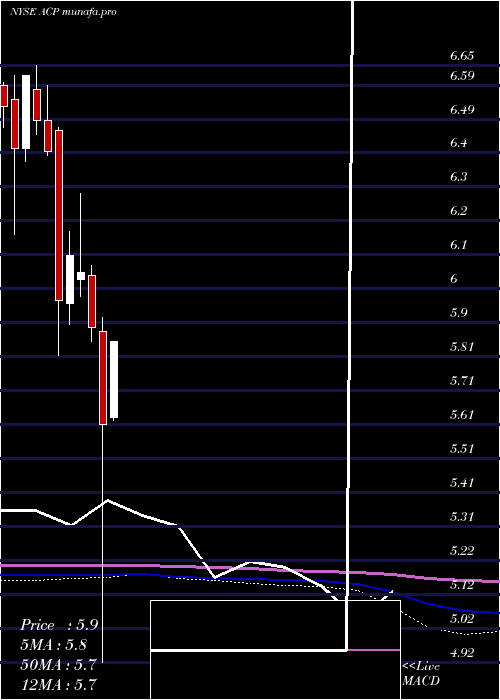Click the 5.71 price axis label
Viewport: 500px width, 700px height.
point(462,381)
